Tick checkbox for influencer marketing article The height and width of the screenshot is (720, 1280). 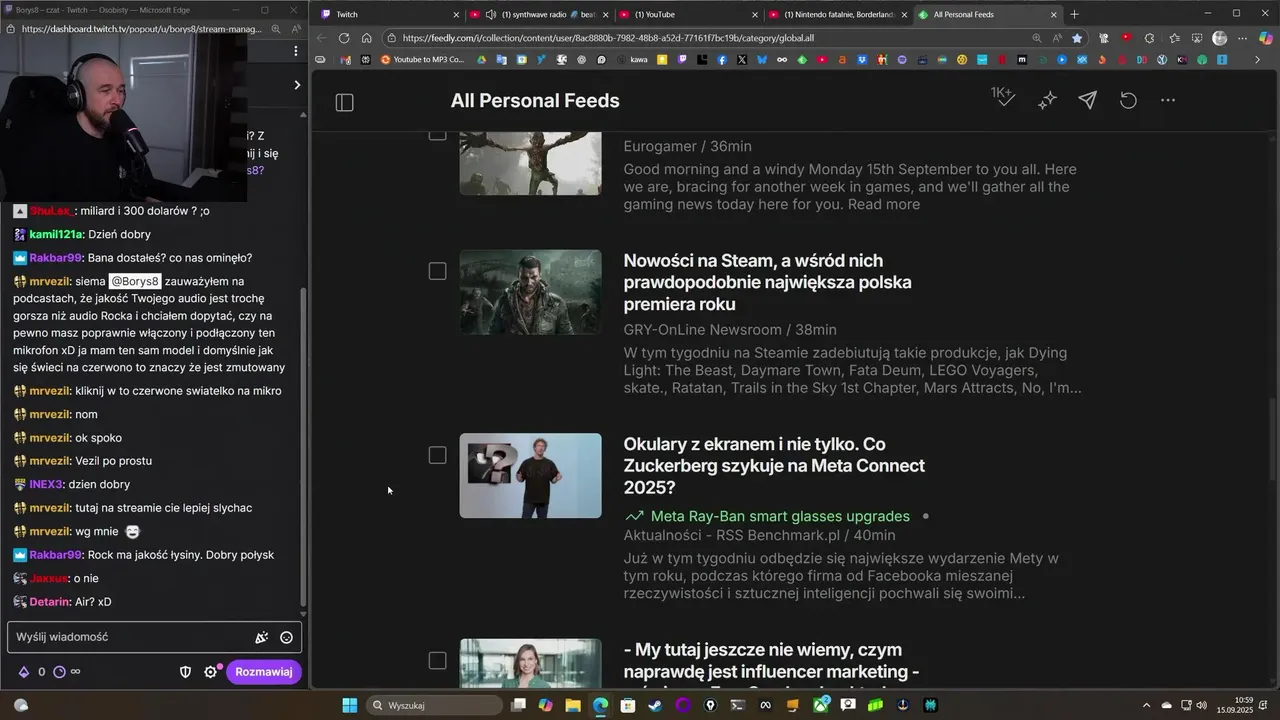point(437,660)
